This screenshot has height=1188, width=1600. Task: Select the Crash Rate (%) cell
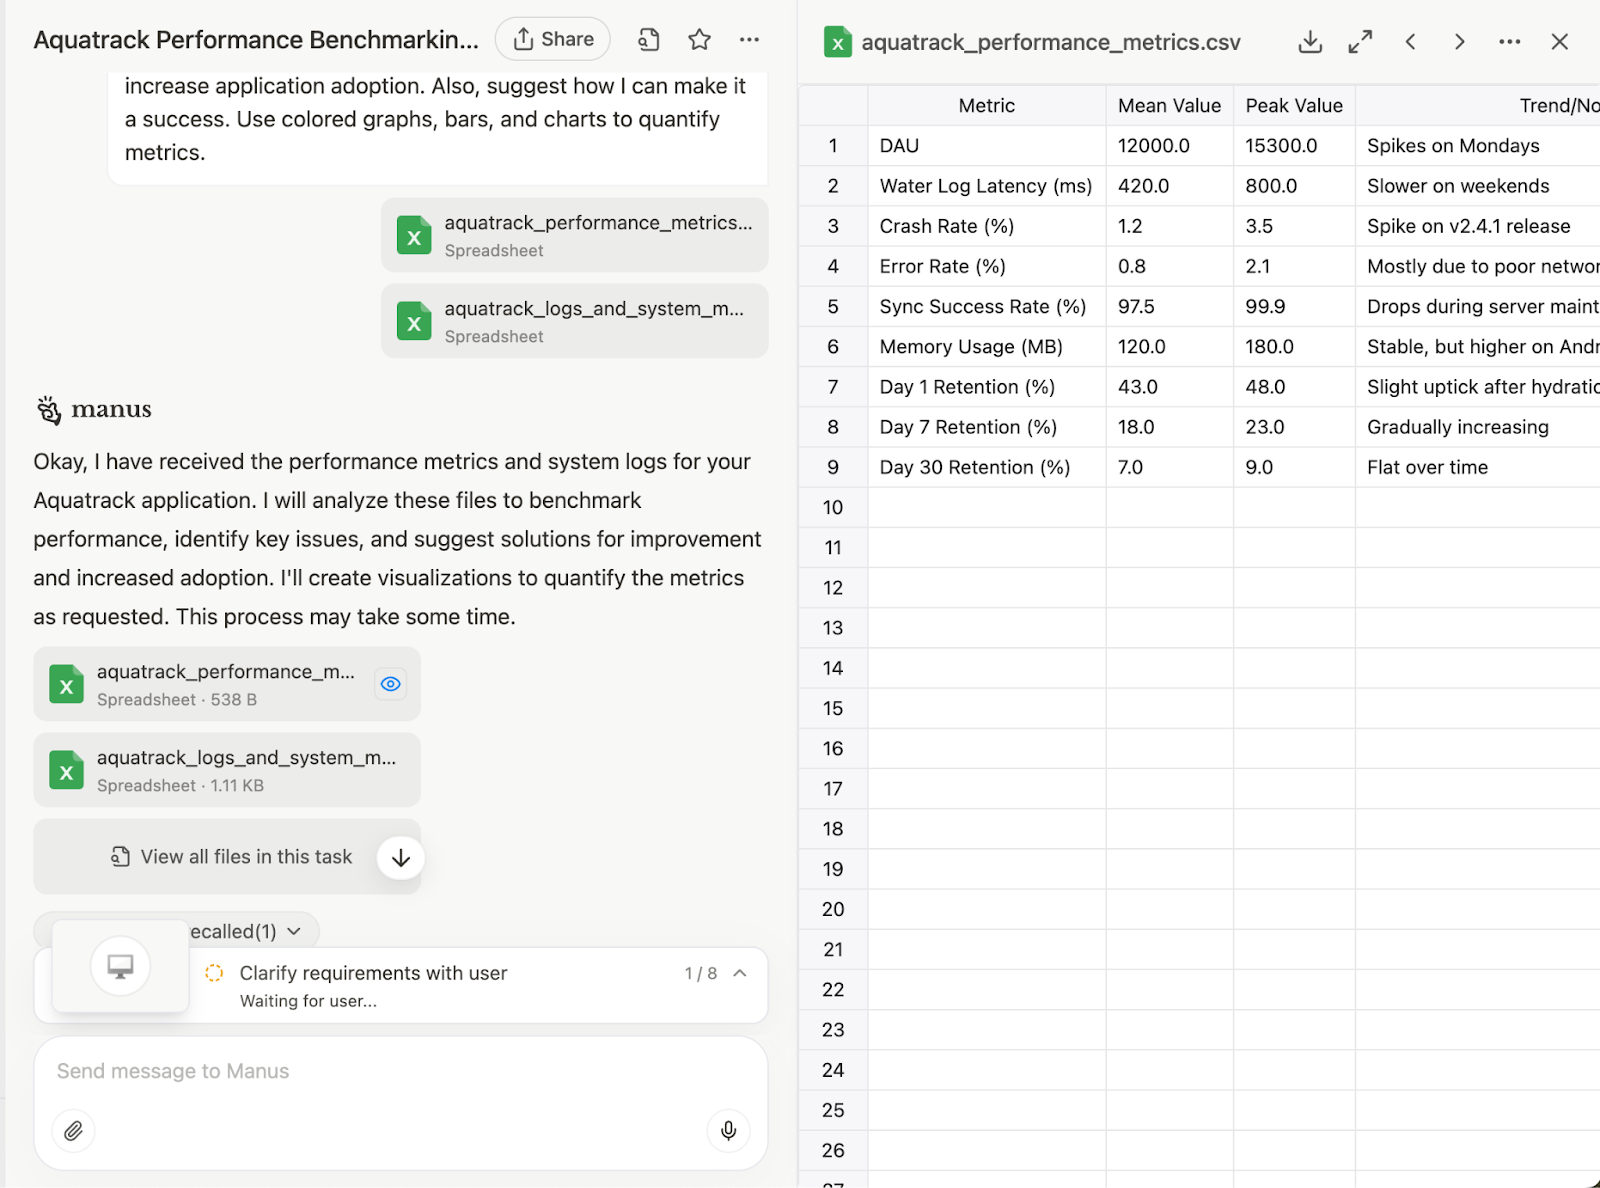987,226
